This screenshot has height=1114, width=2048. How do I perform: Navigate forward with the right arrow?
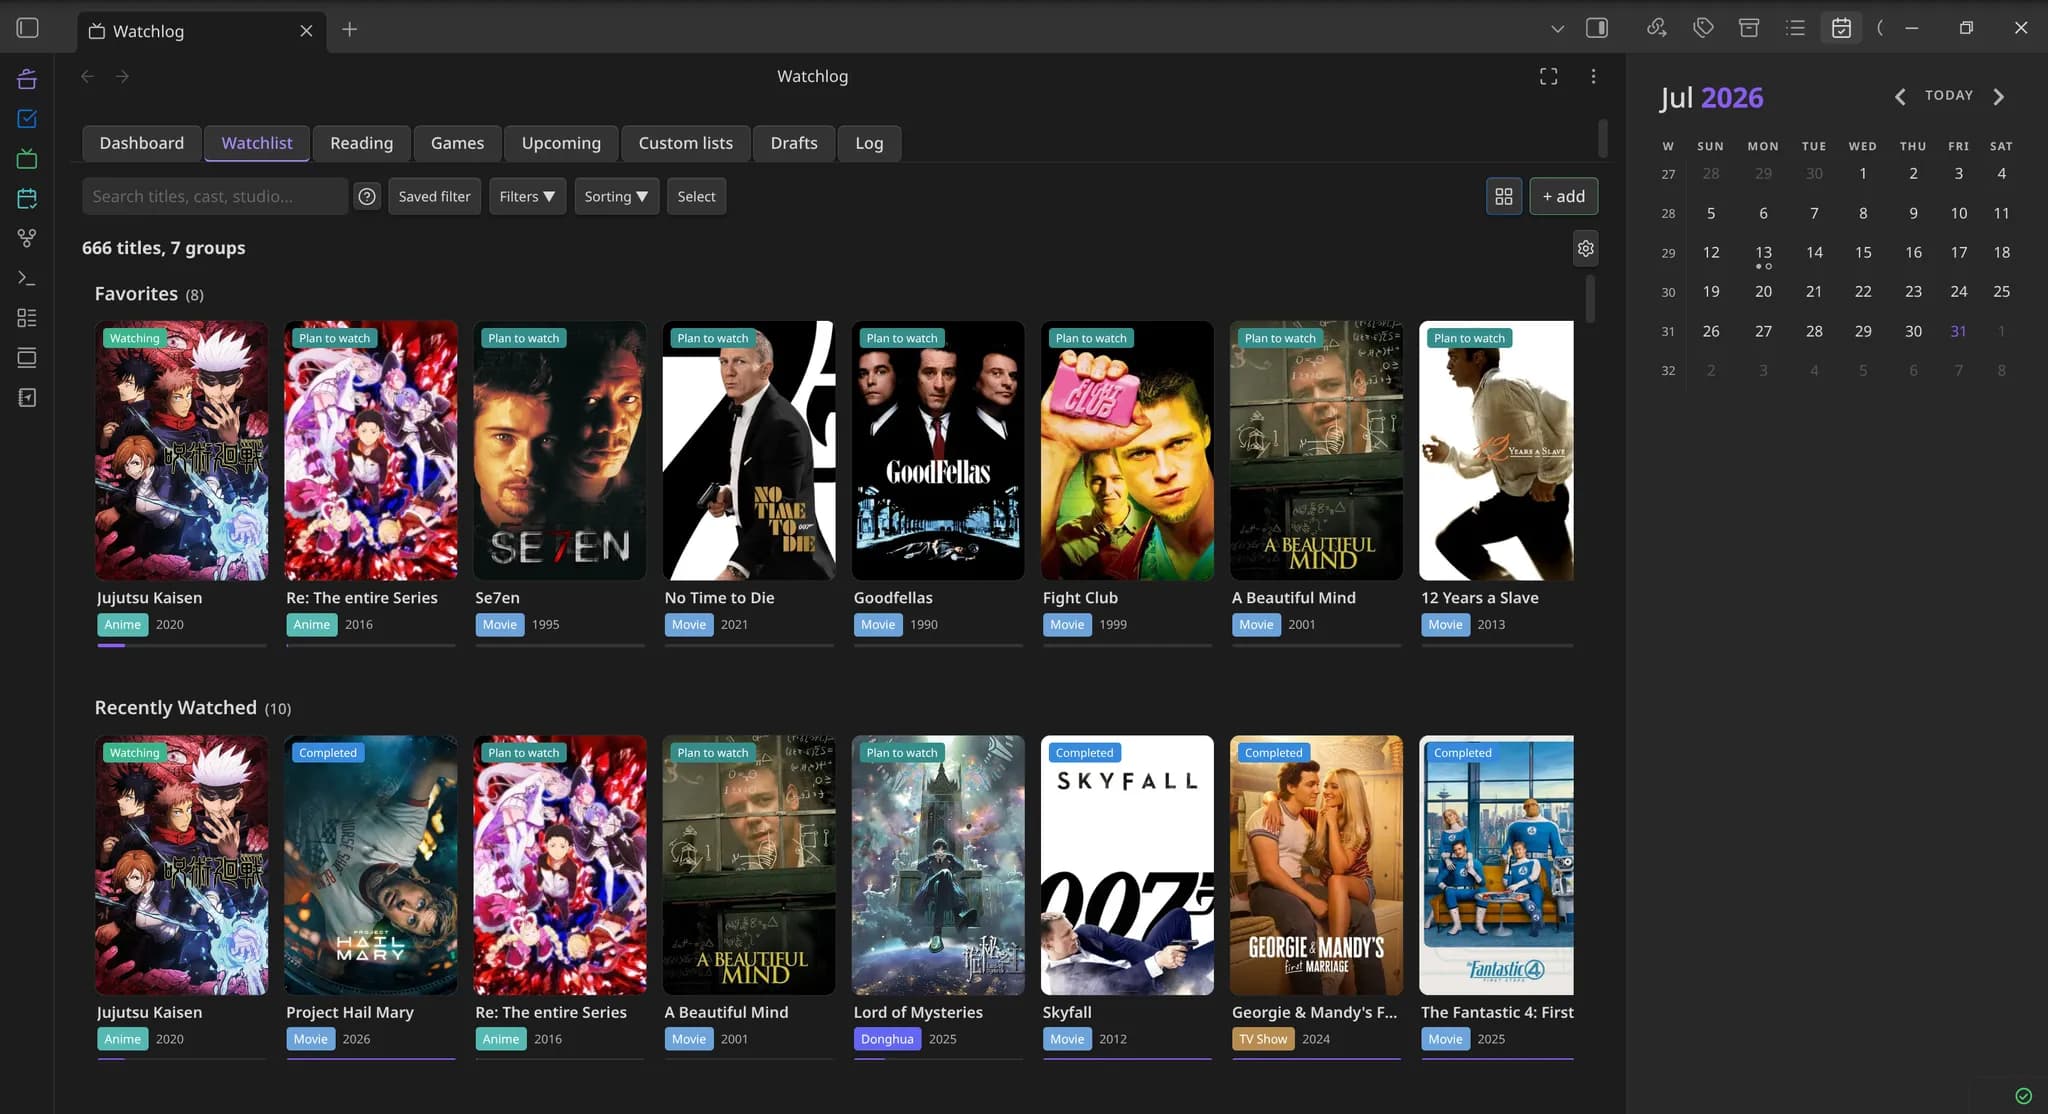click(122, 76)
